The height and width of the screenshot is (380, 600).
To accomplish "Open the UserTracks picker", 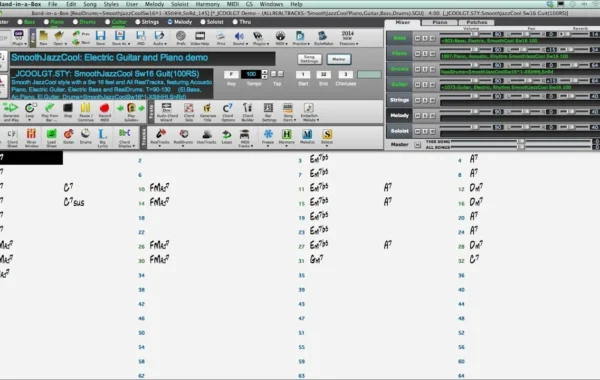I will pos(207,137).
